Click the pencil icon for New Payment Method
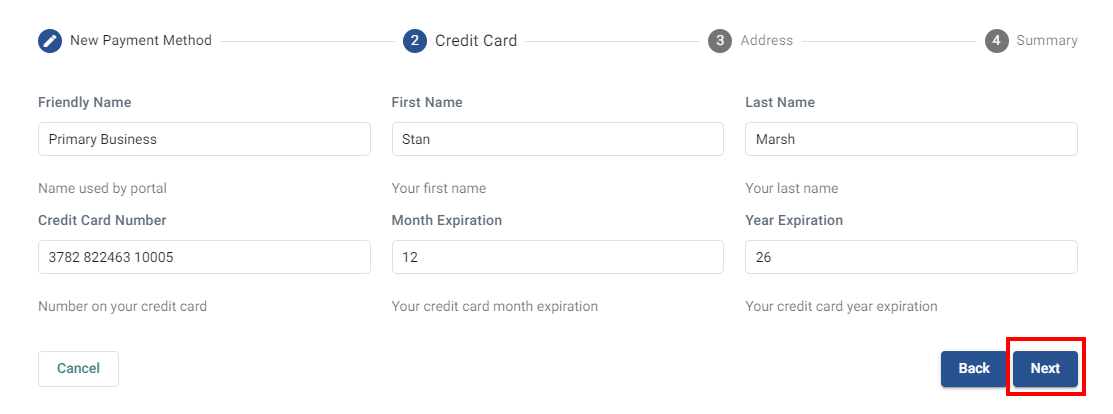Viewport: 1113px width, 414px height. pyautogui.click(x=50, y=41)
